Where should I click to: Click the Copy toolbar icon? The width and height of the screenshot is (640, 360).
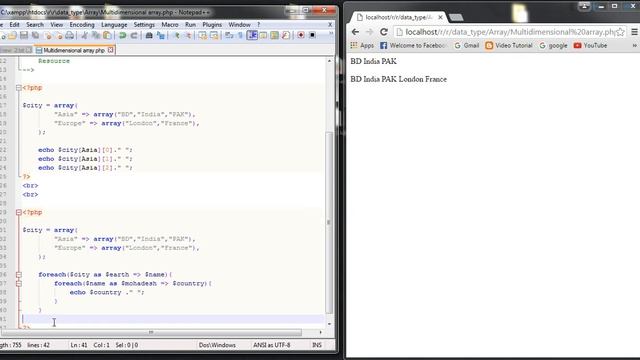point(96,36)
